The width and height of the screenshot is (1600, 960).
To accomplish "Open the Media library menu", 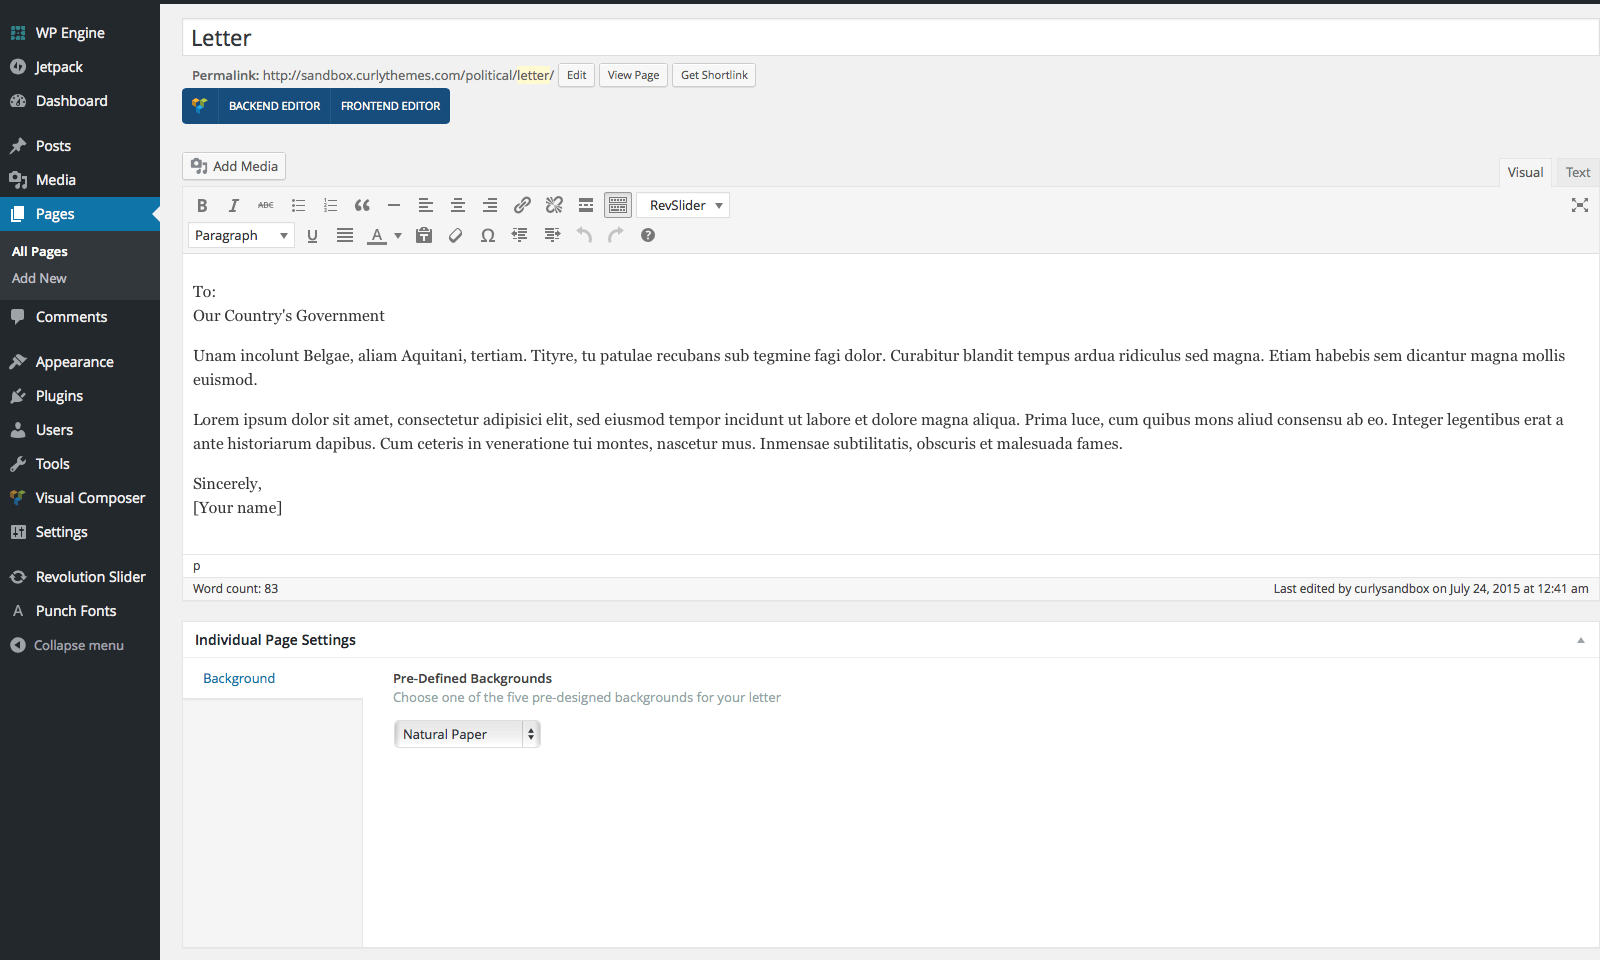I will (x=80, y=180).
